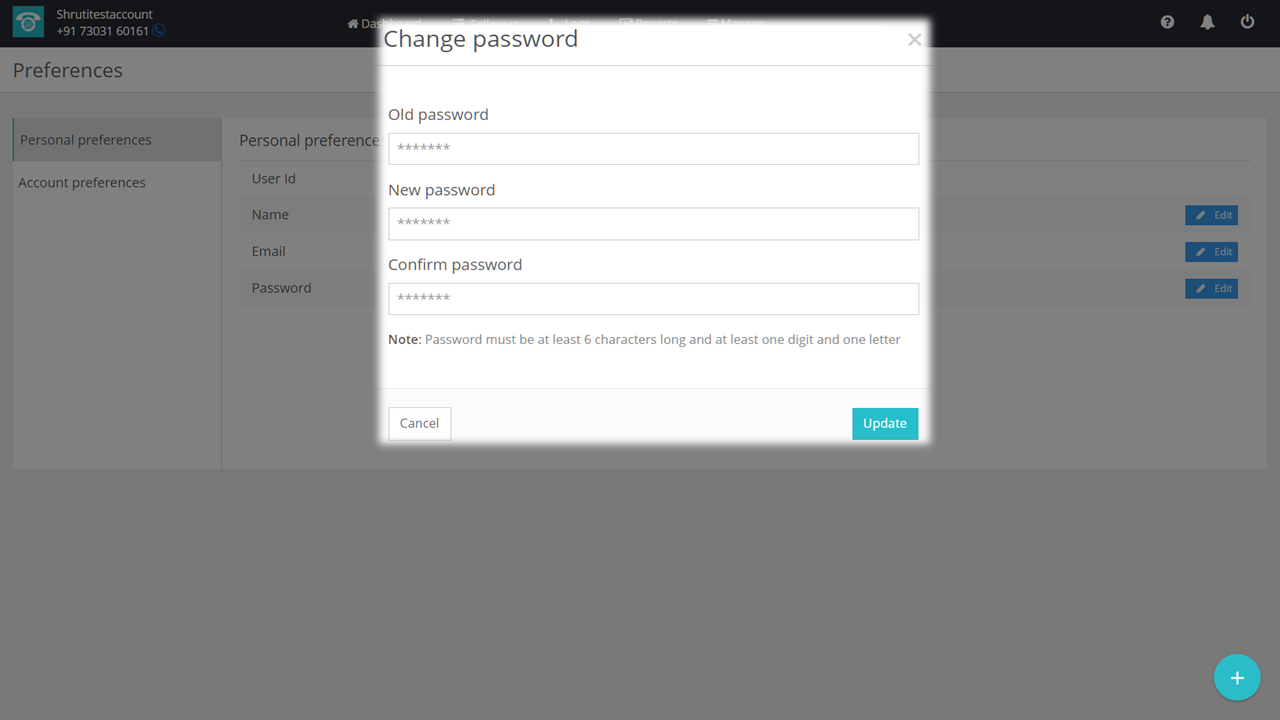The height and width of the screenshot is (720, 1280).
Task: Focus the Old password field
Action: click(653, 149)
